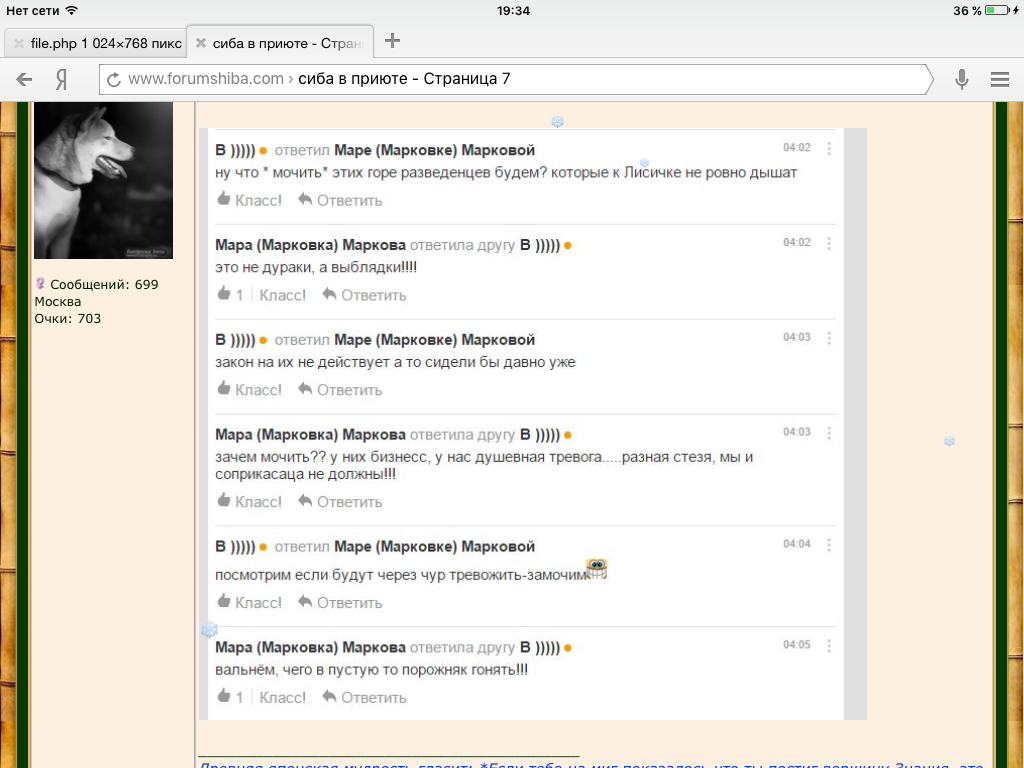The image size is (1024, 768).
Task: Reply to the 'зачем мочить' comment
Action: click(x=340, y=502)
